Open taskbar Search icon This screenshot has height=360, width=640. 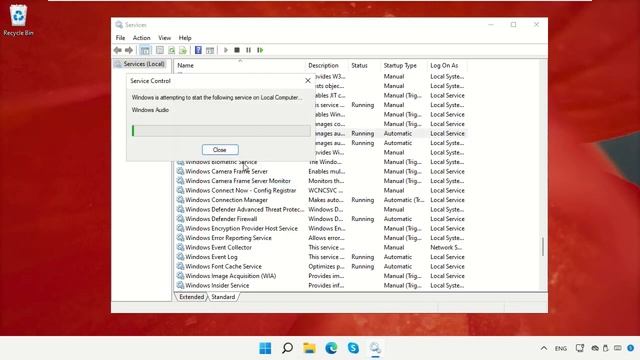pyautogui.click(x=287, y=348)
